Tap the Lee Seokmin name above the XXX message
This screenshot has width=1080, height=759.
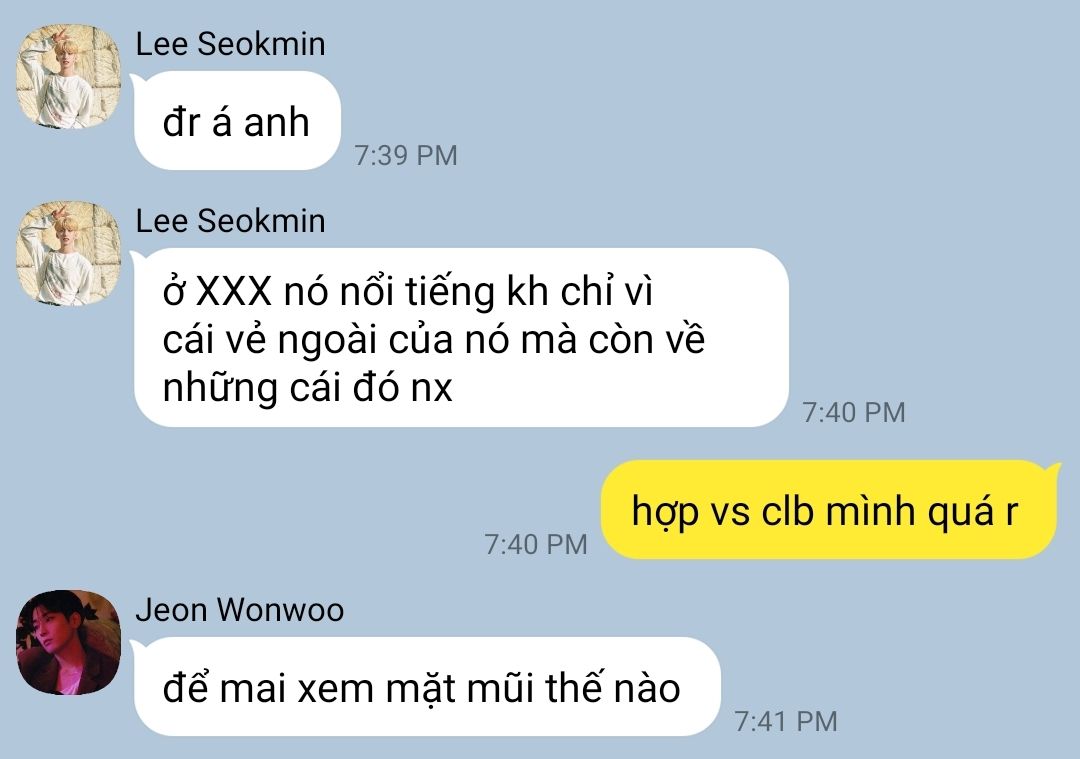[x=230, y=221]
